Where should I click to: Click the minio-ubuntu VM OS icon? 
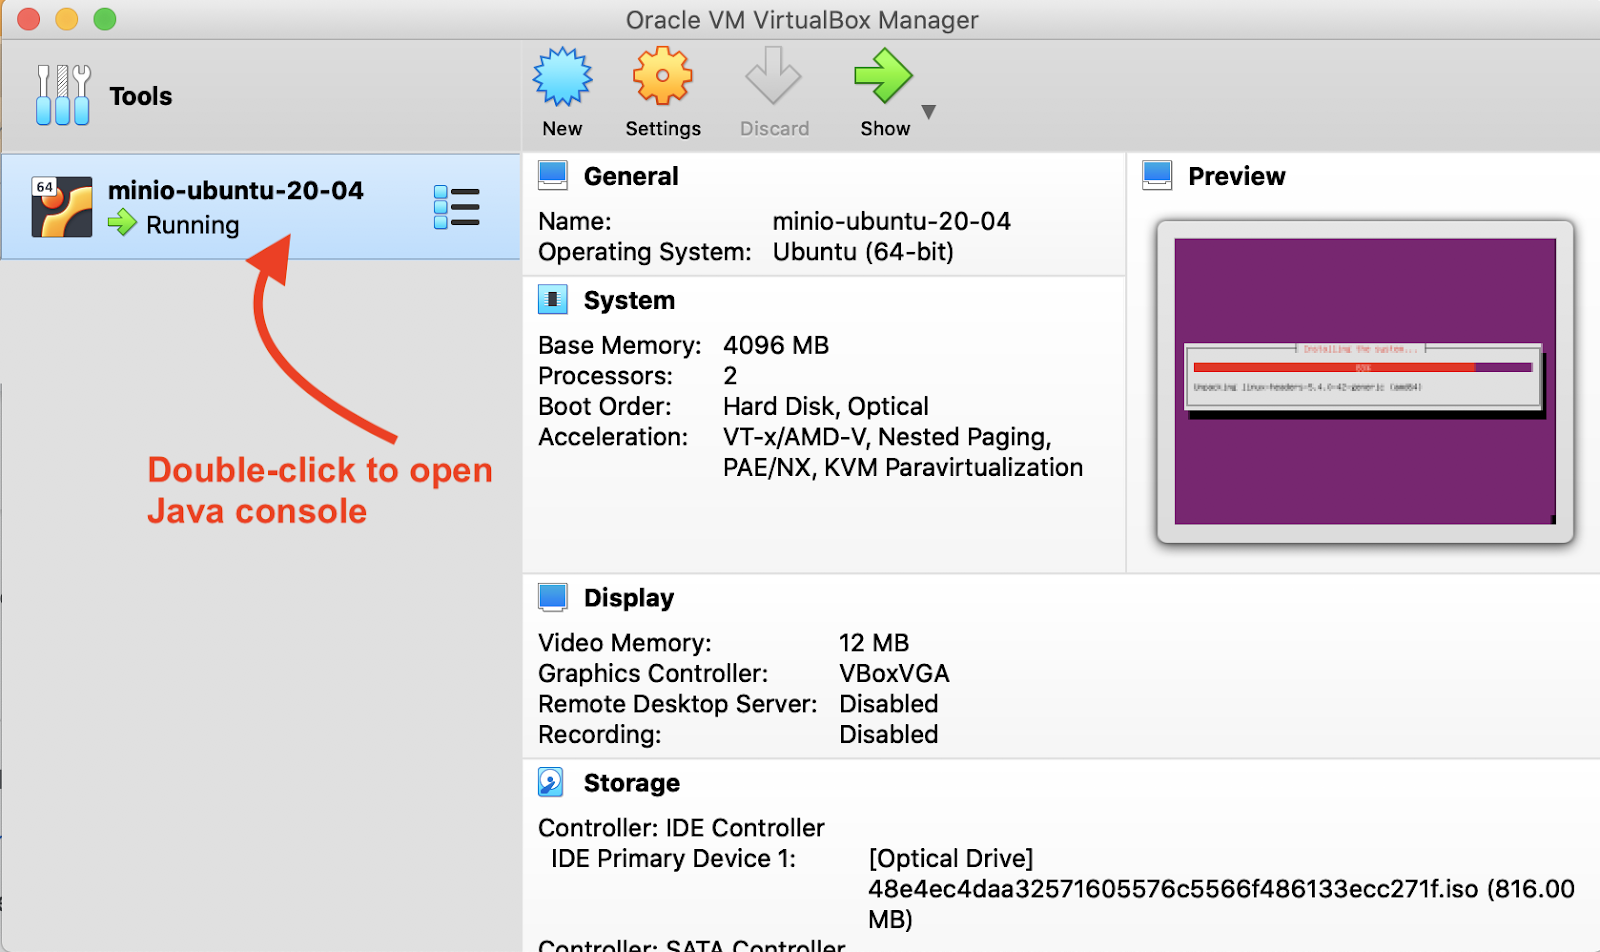pyautogui.click(x=62, y=207)
